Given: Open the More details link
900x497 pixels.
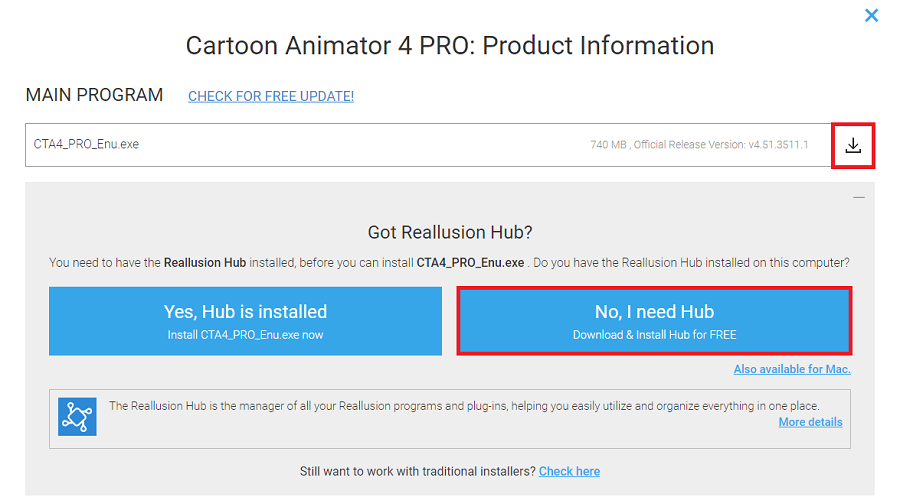Looking at the screenshot, I should pos(810,422).
